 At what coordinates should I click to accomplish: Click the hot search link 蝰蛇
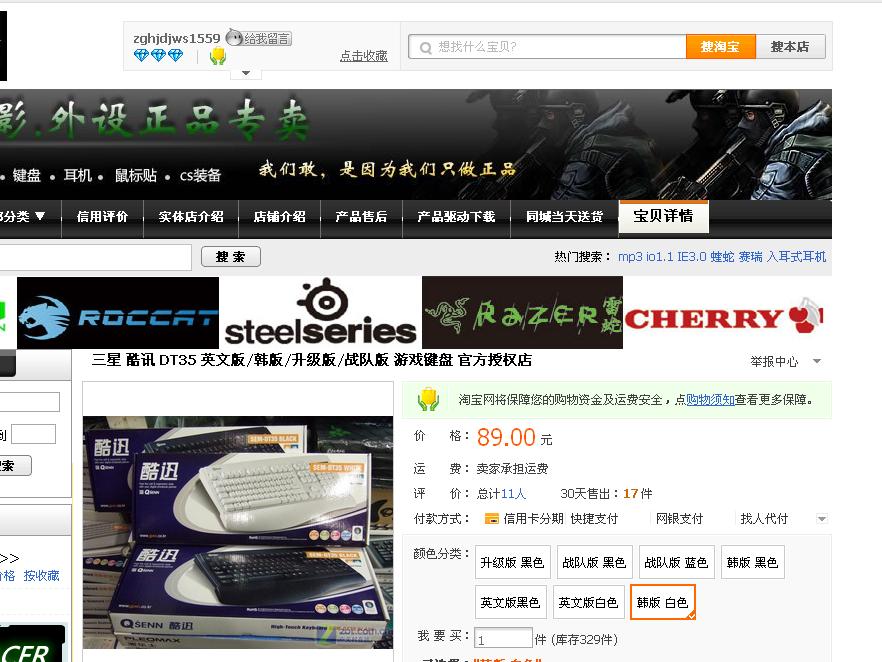(722, 257)
